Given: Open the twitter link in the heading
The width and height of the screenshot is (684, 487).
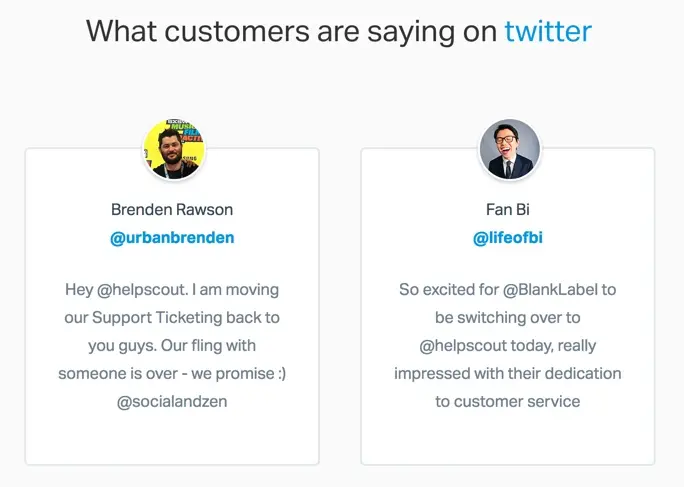Looking at the screenshot, I should [547, 31].
